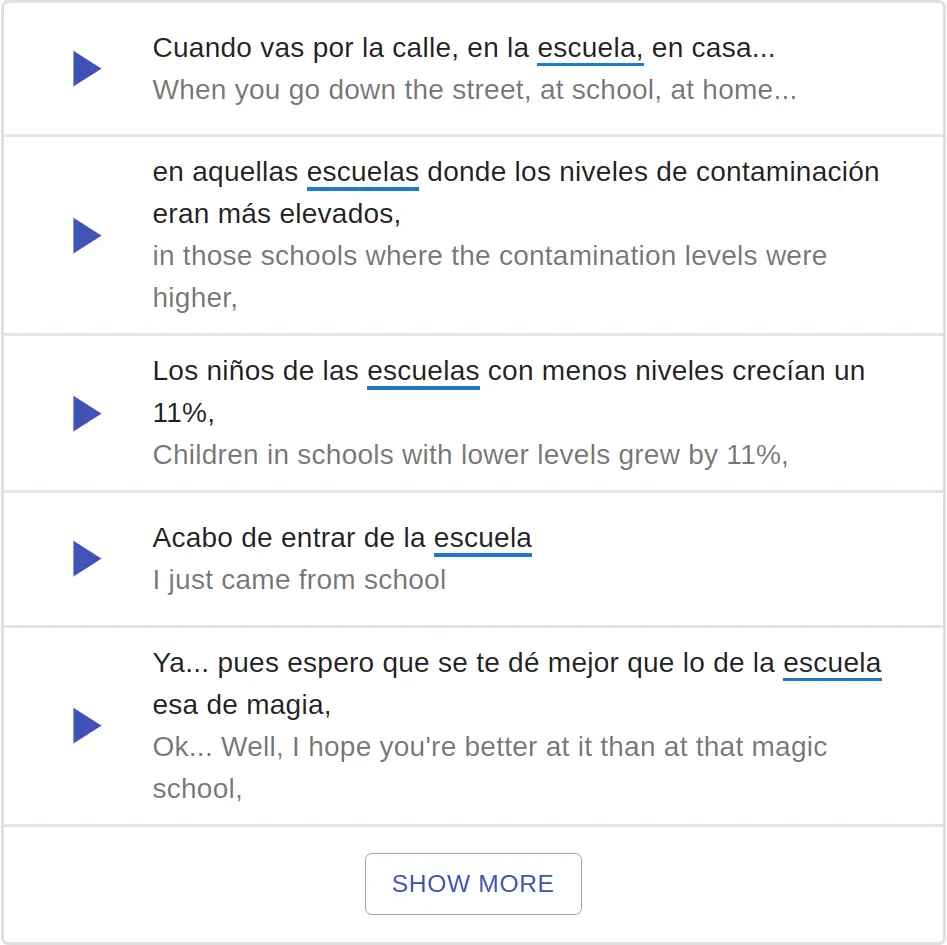
Task: Play audio for 'en aquellas escuelas' sentence
Action: click(x=87, y=236)
